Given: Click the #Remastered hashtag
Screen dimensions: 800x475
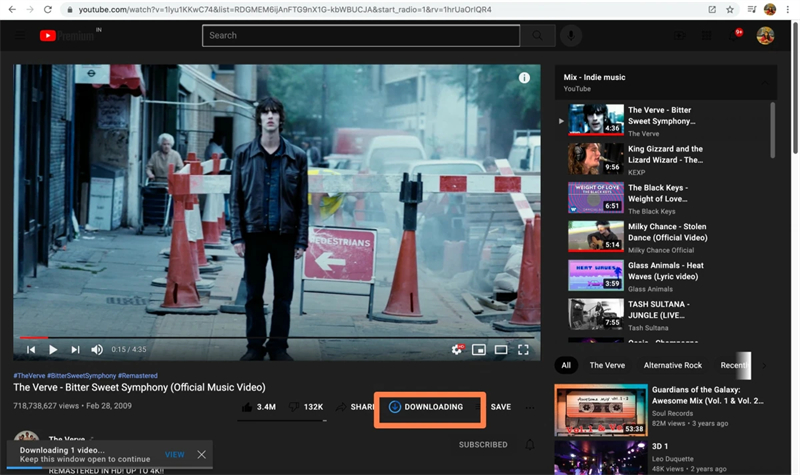Looking at the screenshot, I should 138,376.
